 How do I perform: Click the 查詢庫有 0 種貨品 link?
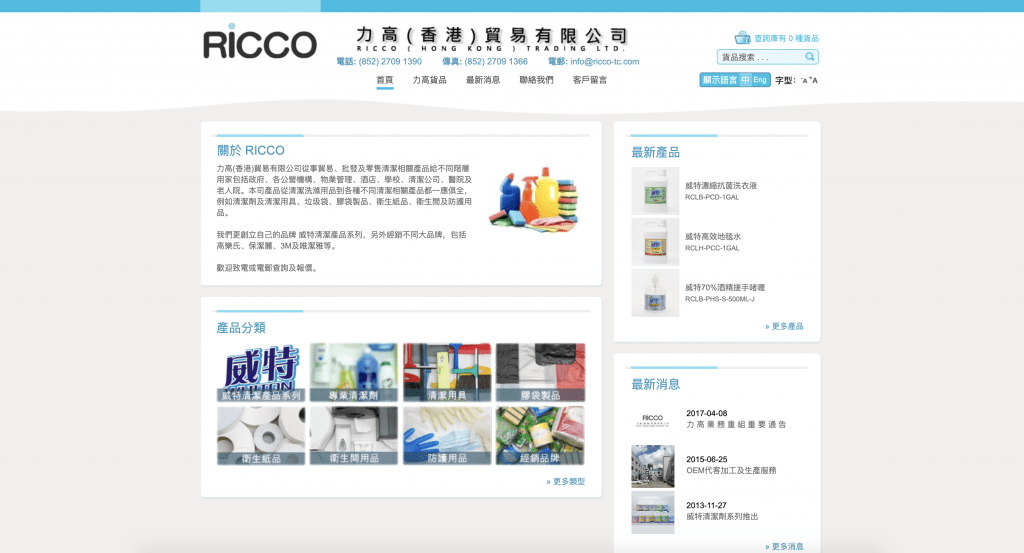786,39
